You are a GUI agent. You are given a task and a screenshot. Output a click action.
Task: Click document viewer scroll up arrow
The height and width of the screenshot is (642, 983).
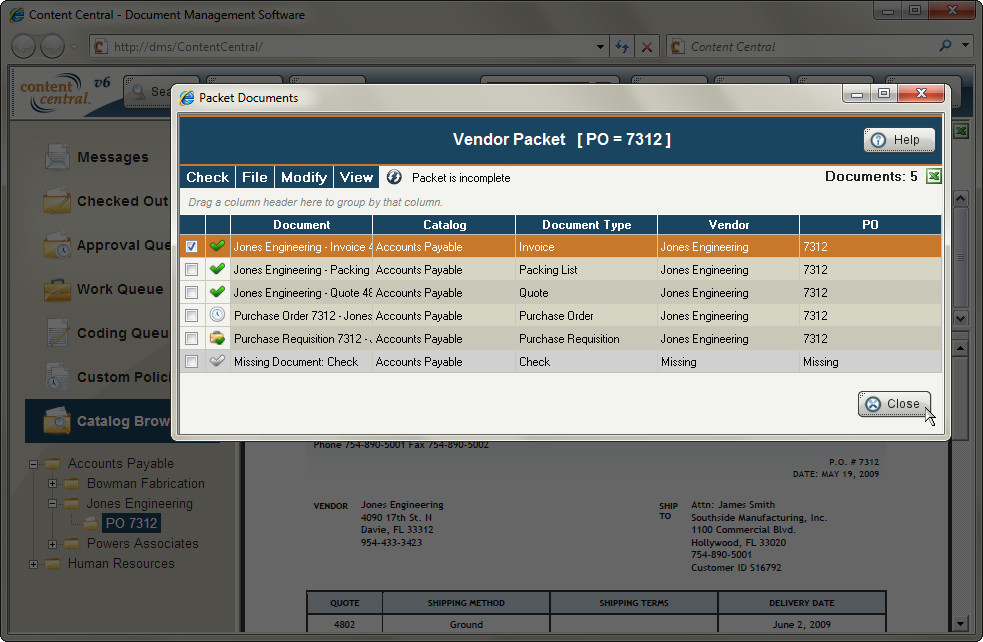[960, 347]
